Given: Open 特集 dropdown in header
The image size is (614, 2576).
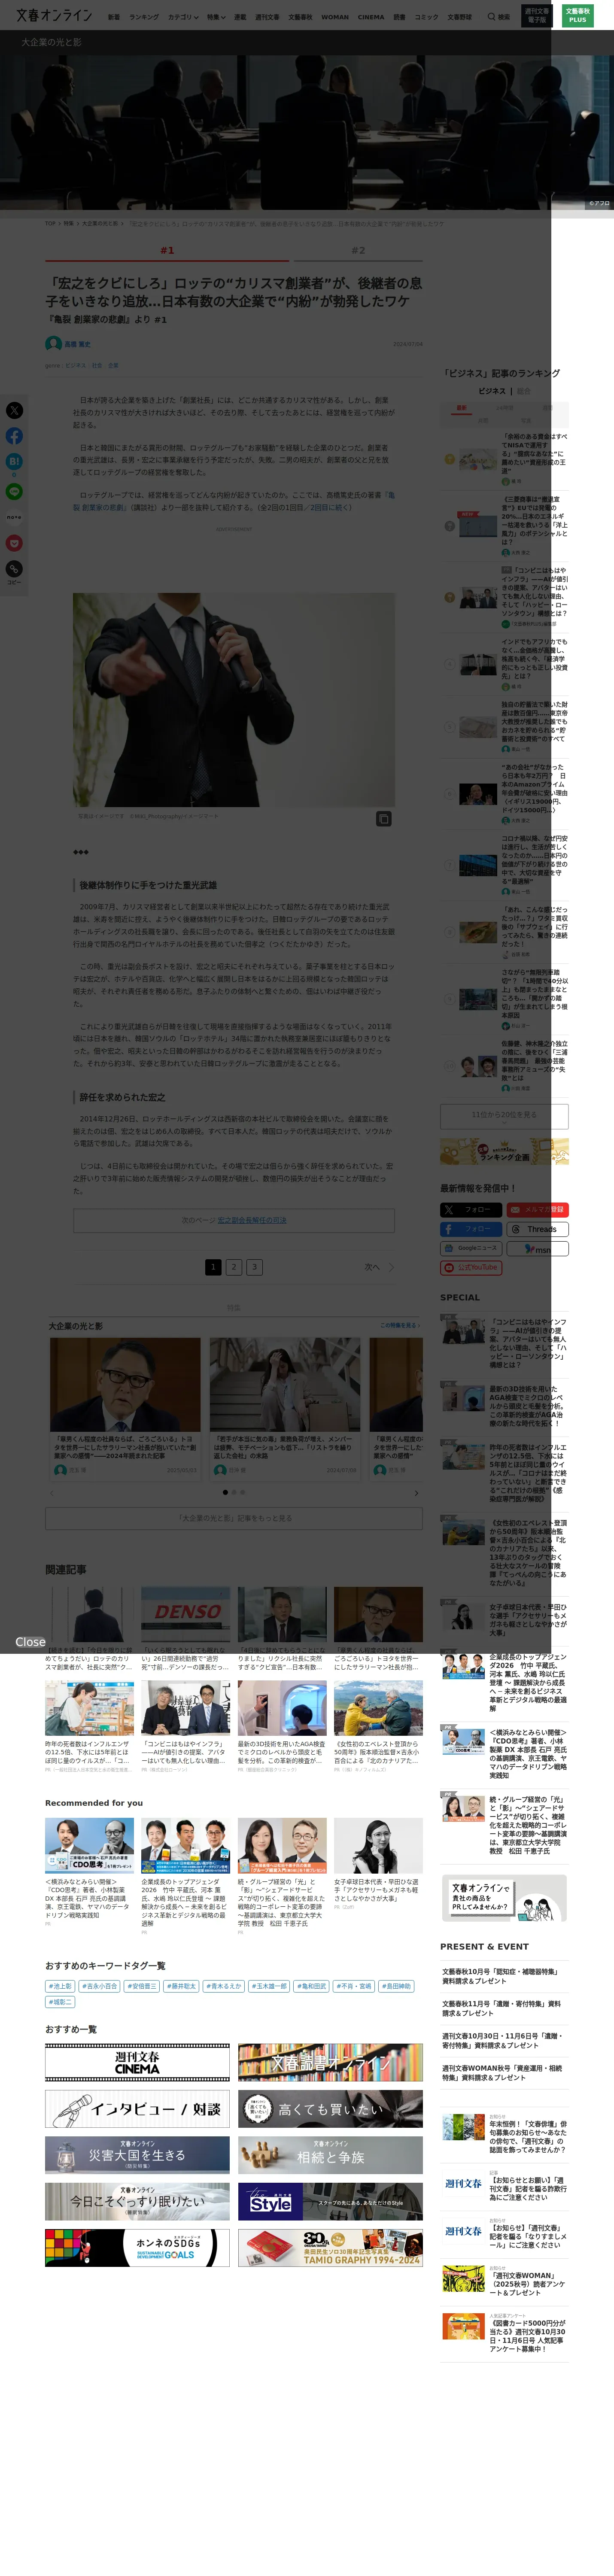Looking at the screenshot, I should pos(216,17).
